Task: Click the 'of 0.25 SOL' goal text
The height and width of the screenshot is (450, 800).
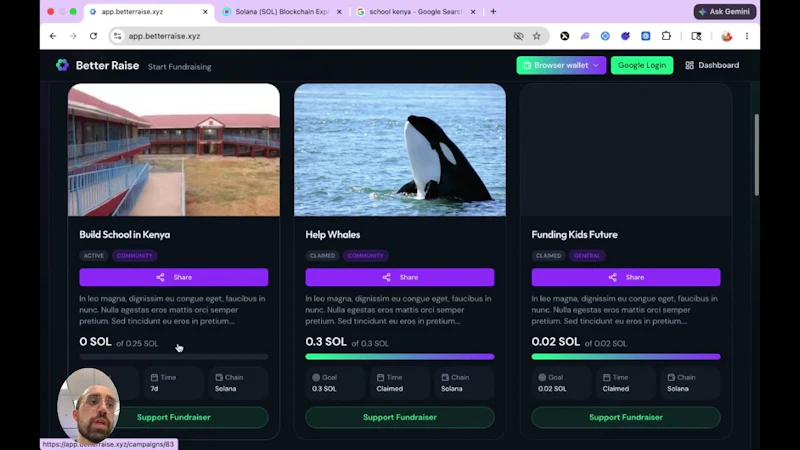Action: [x=137, y=344]
